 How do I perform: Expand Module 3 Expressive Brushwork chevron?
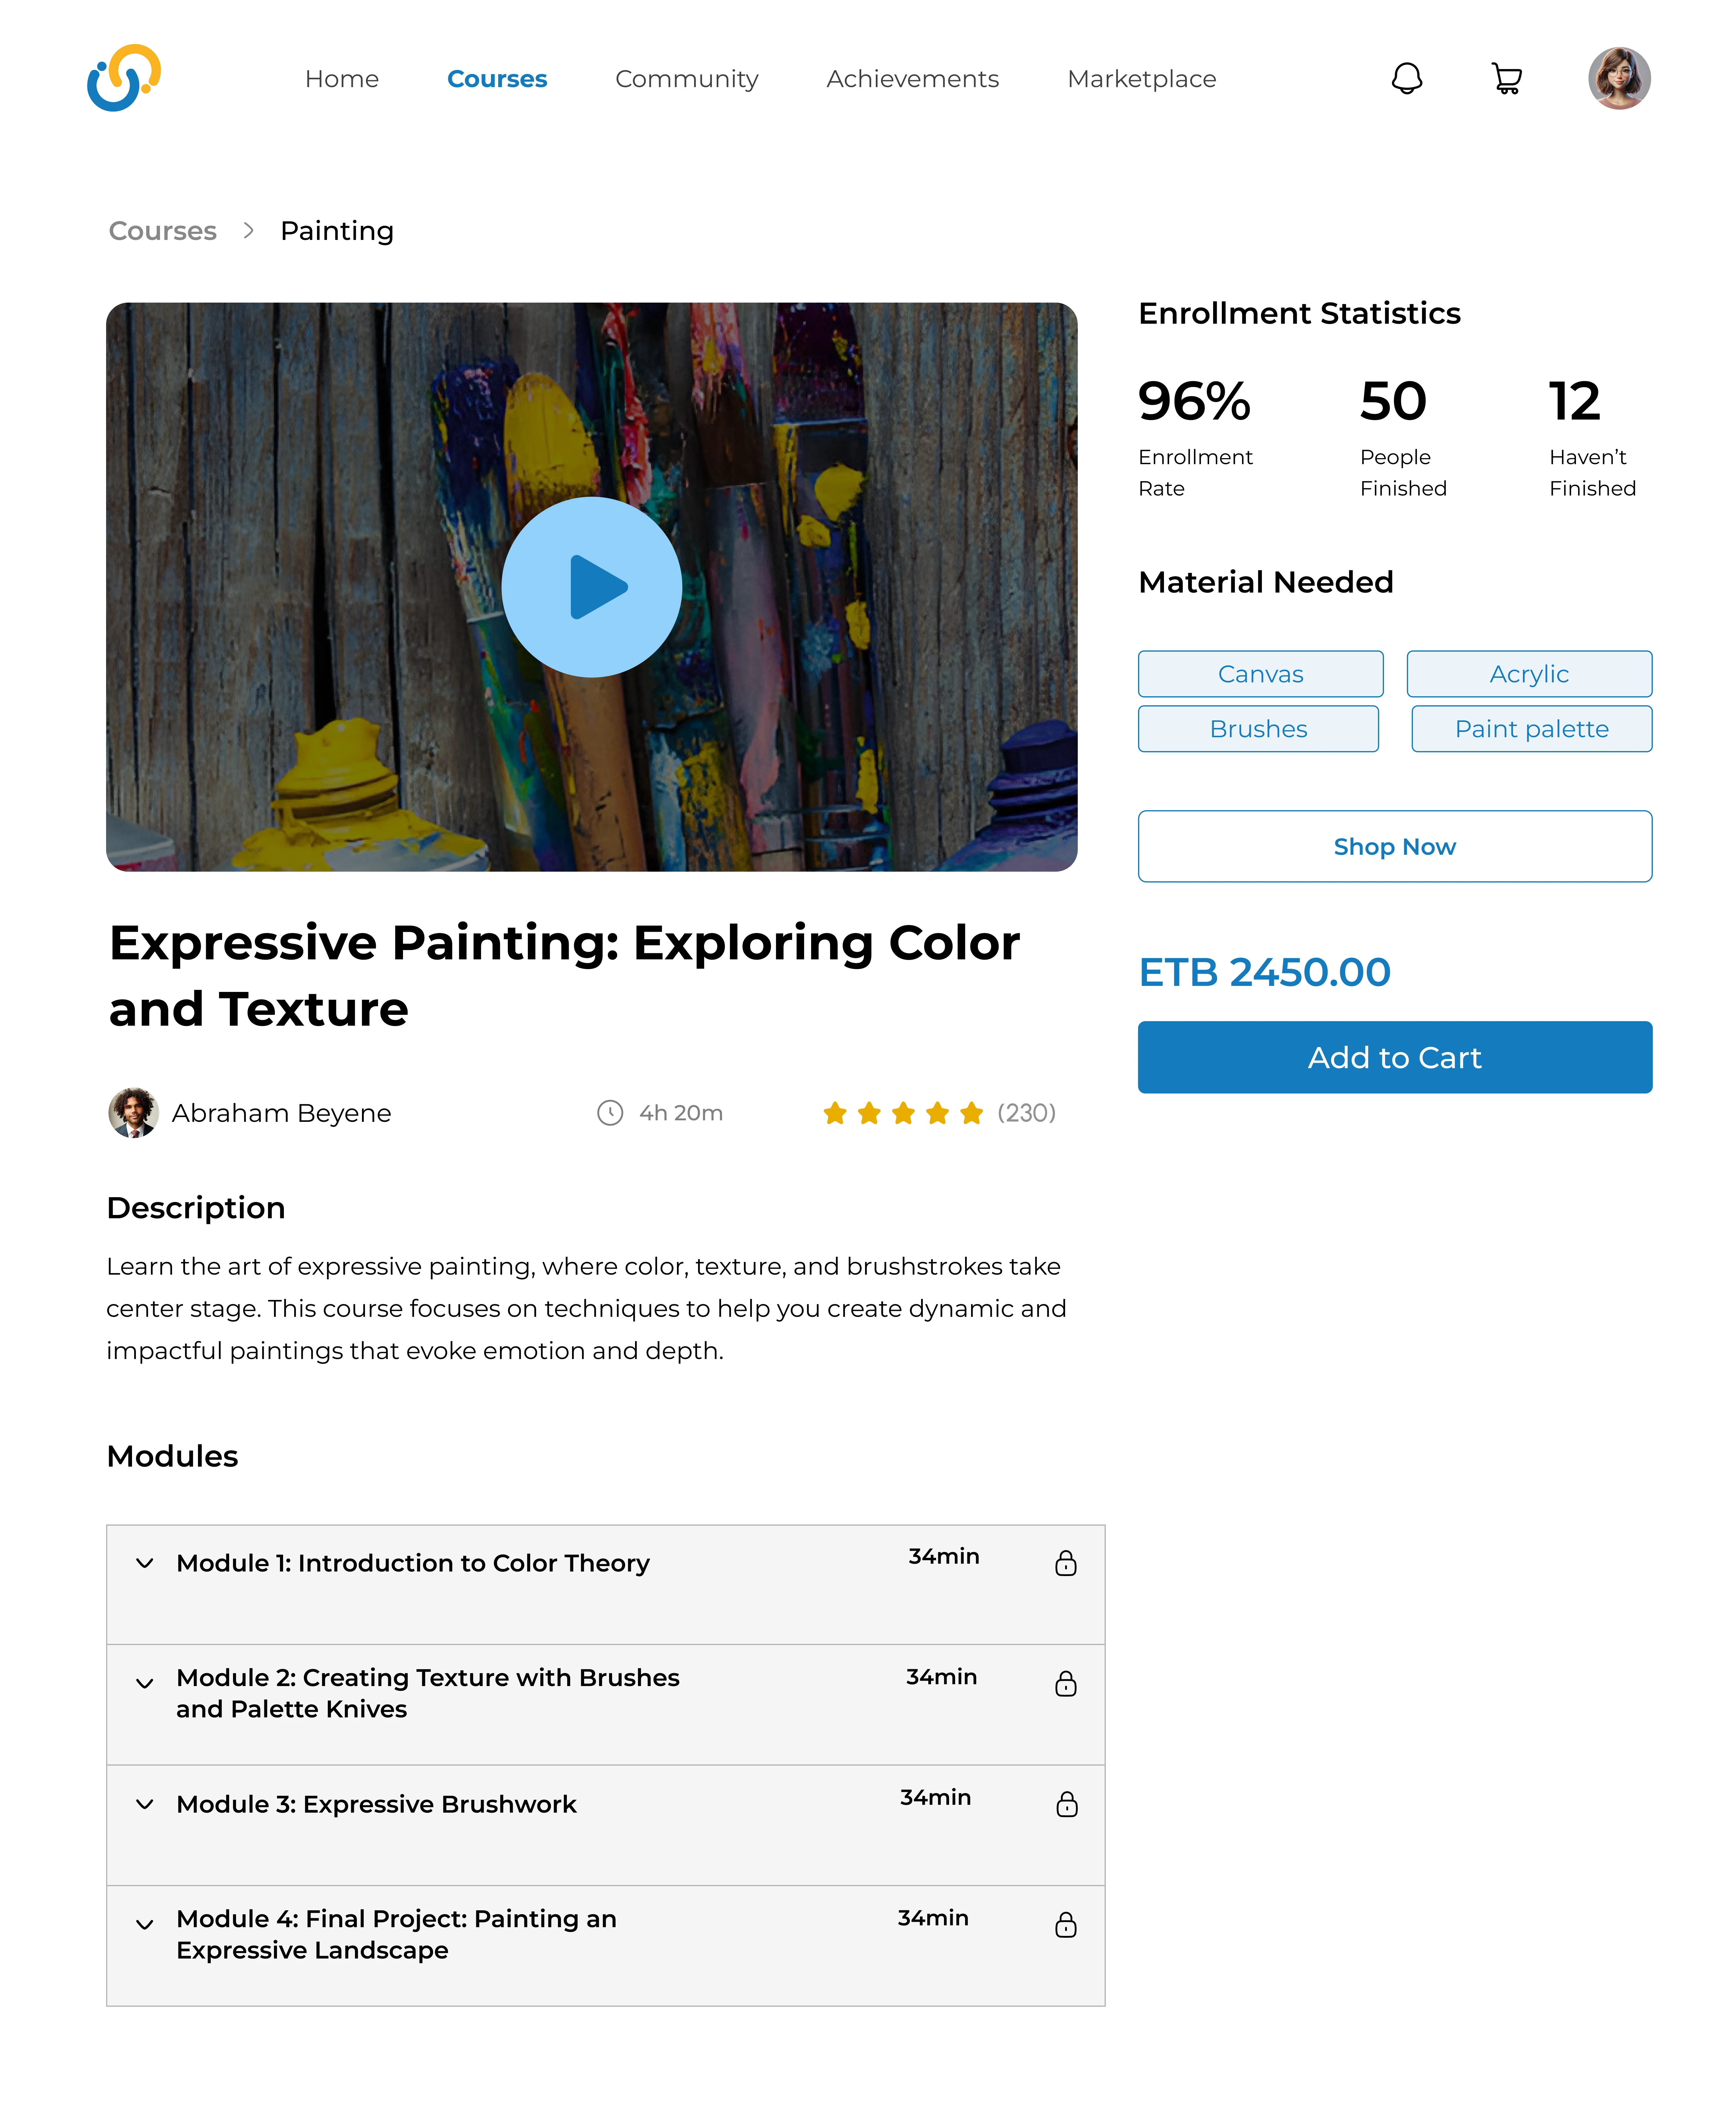145,1804
